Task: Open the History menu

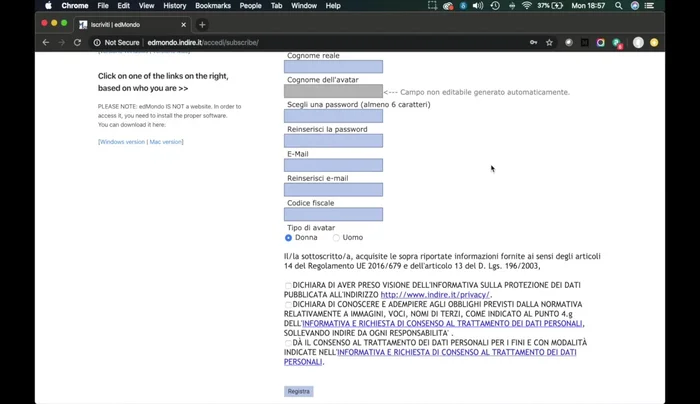Action: (x=174, y=6)
